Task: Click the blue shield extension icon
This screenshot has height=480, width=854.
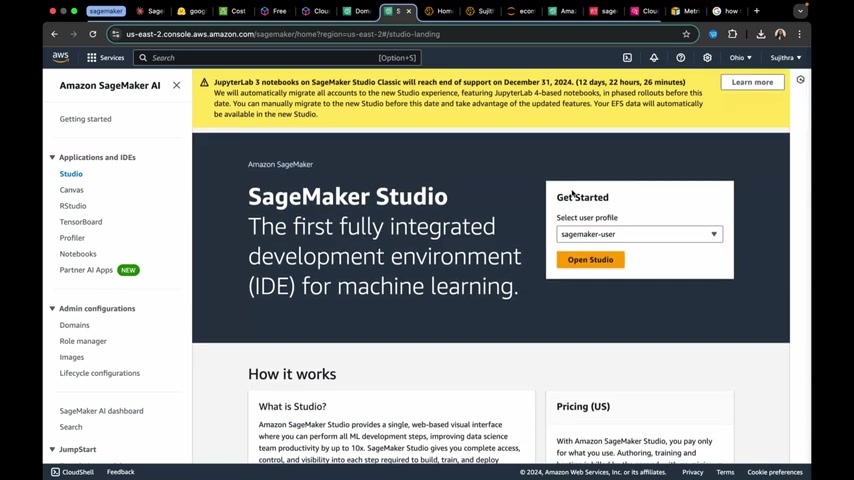Action: (x=713, y=34)
